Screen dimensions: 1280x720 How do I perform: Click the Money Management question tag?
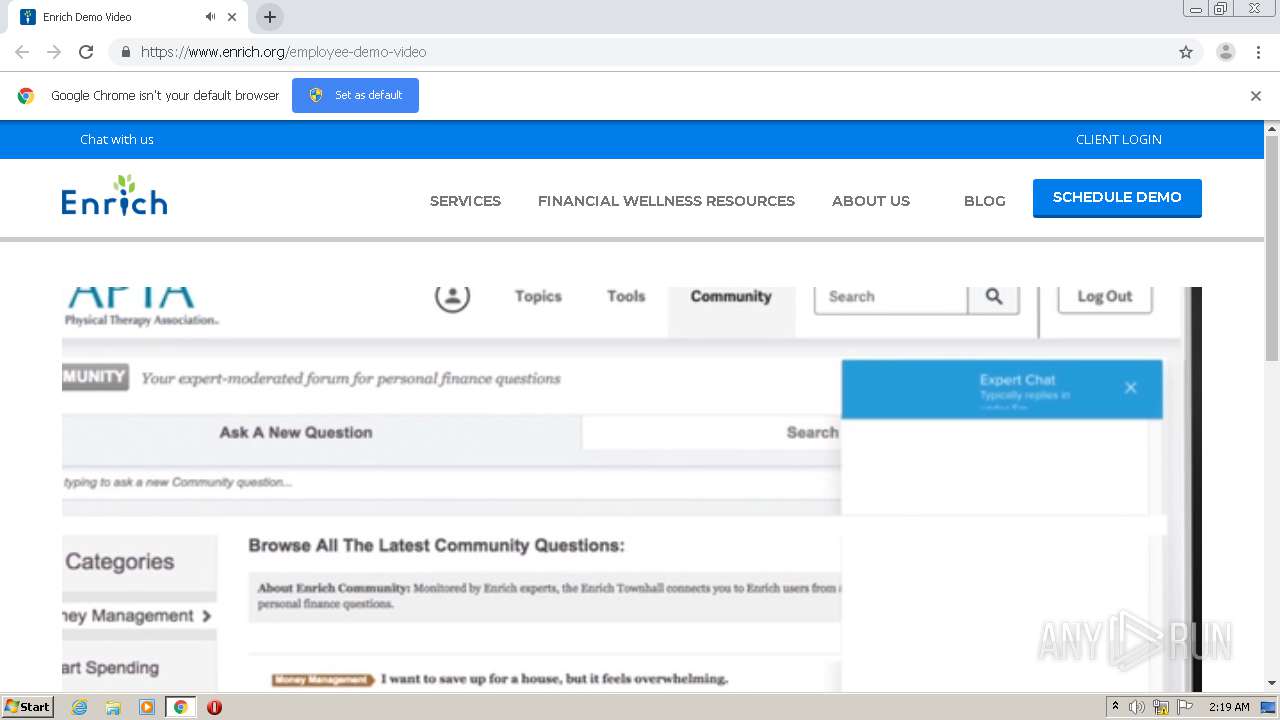click(x=322, y=680)
